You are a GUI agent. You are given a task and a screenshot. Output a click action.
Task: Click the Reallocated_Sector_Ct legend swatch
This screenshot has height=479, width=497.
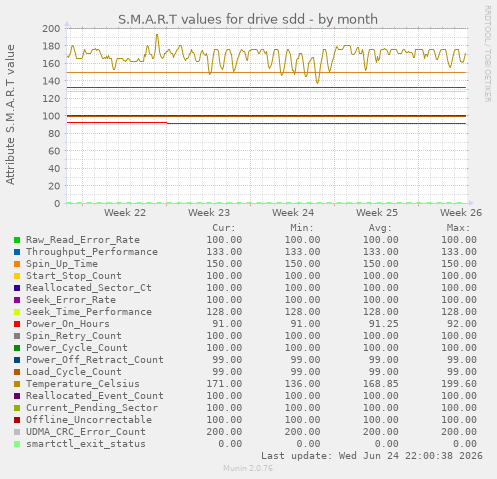17,288
